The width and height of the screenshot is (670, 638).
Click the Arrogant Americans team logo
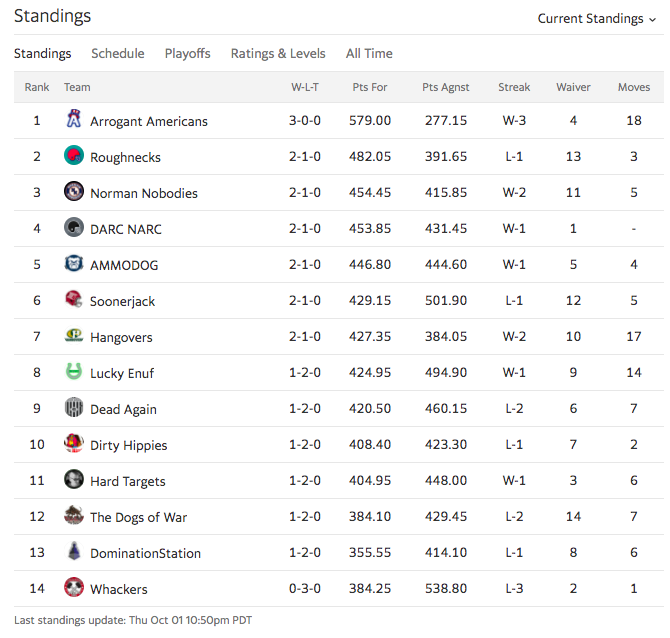click(x=73, y=119)
